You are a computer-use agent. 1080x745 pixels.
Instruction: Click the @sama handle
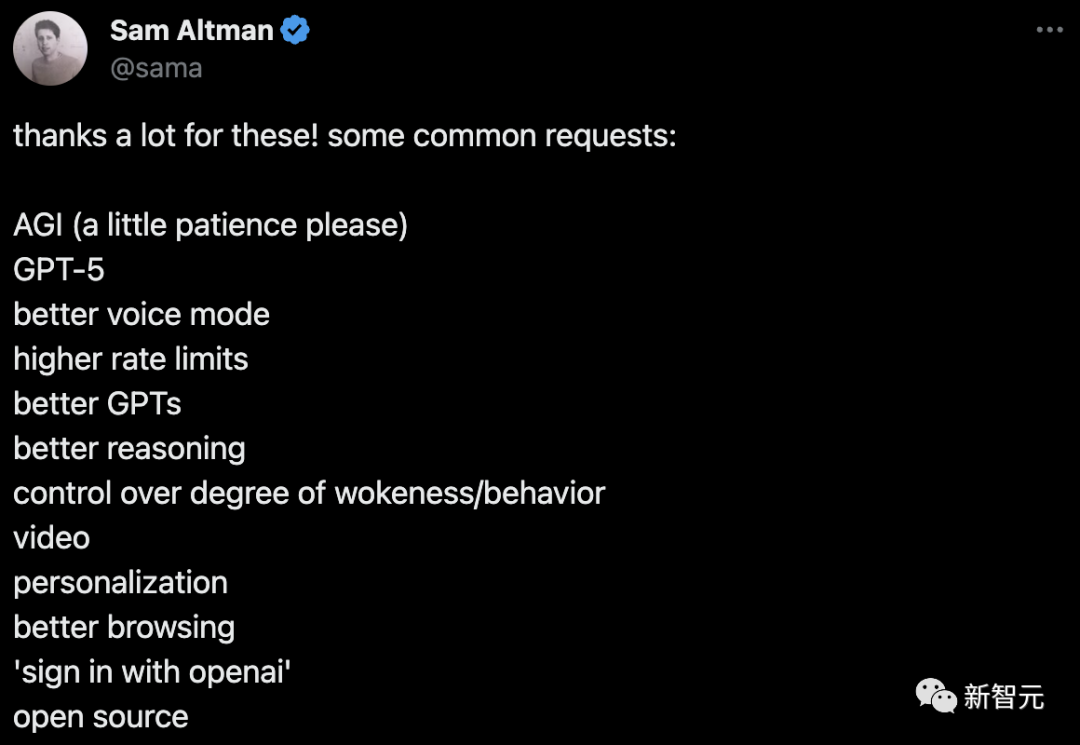click(x=156, y=68)
